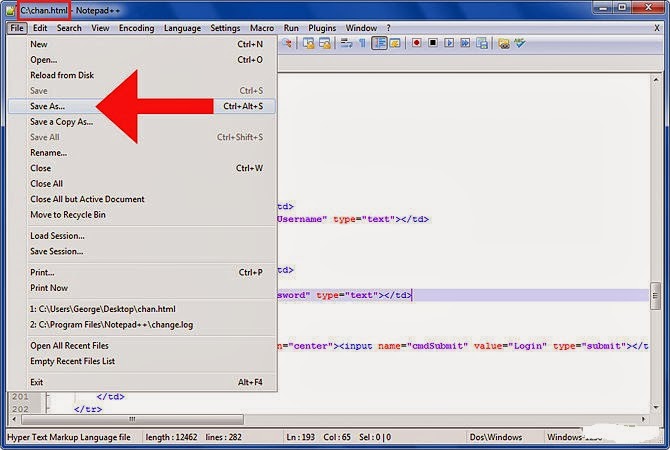Toggle synchronize horizontal scrolling icon

[x=325, y=43]
